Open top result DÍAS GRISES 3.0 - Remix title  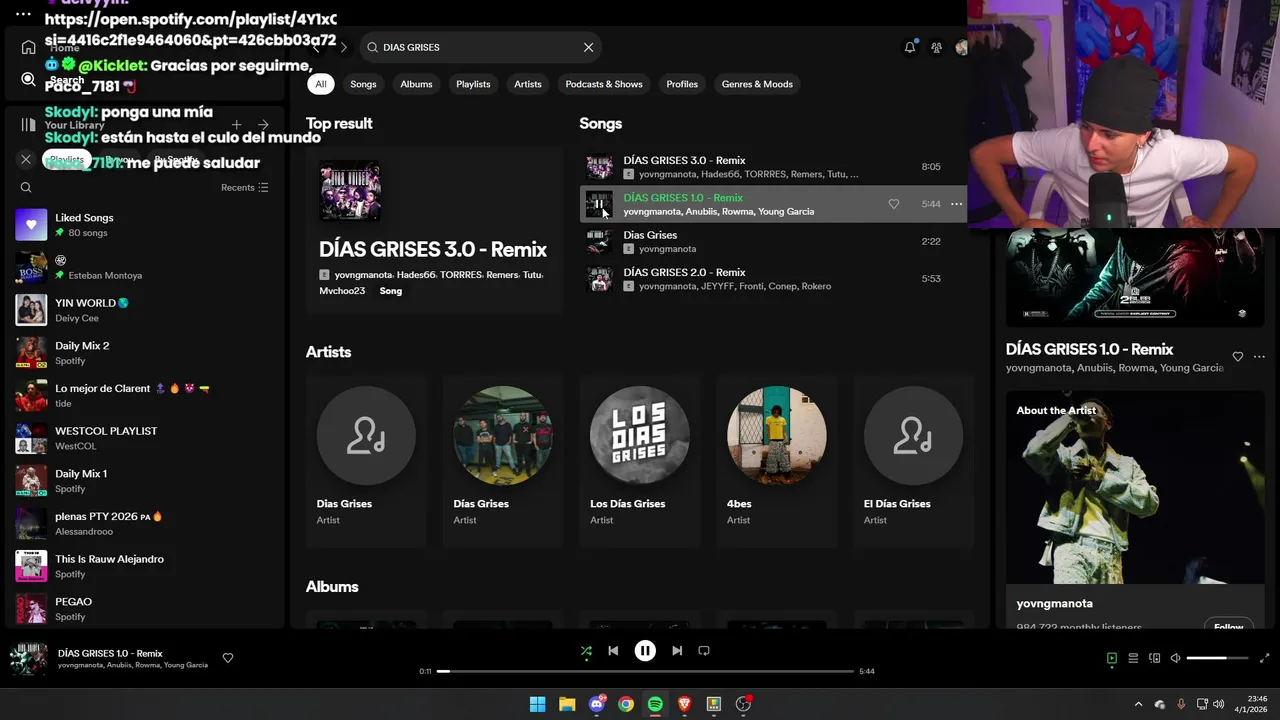(x=433, y=249)
